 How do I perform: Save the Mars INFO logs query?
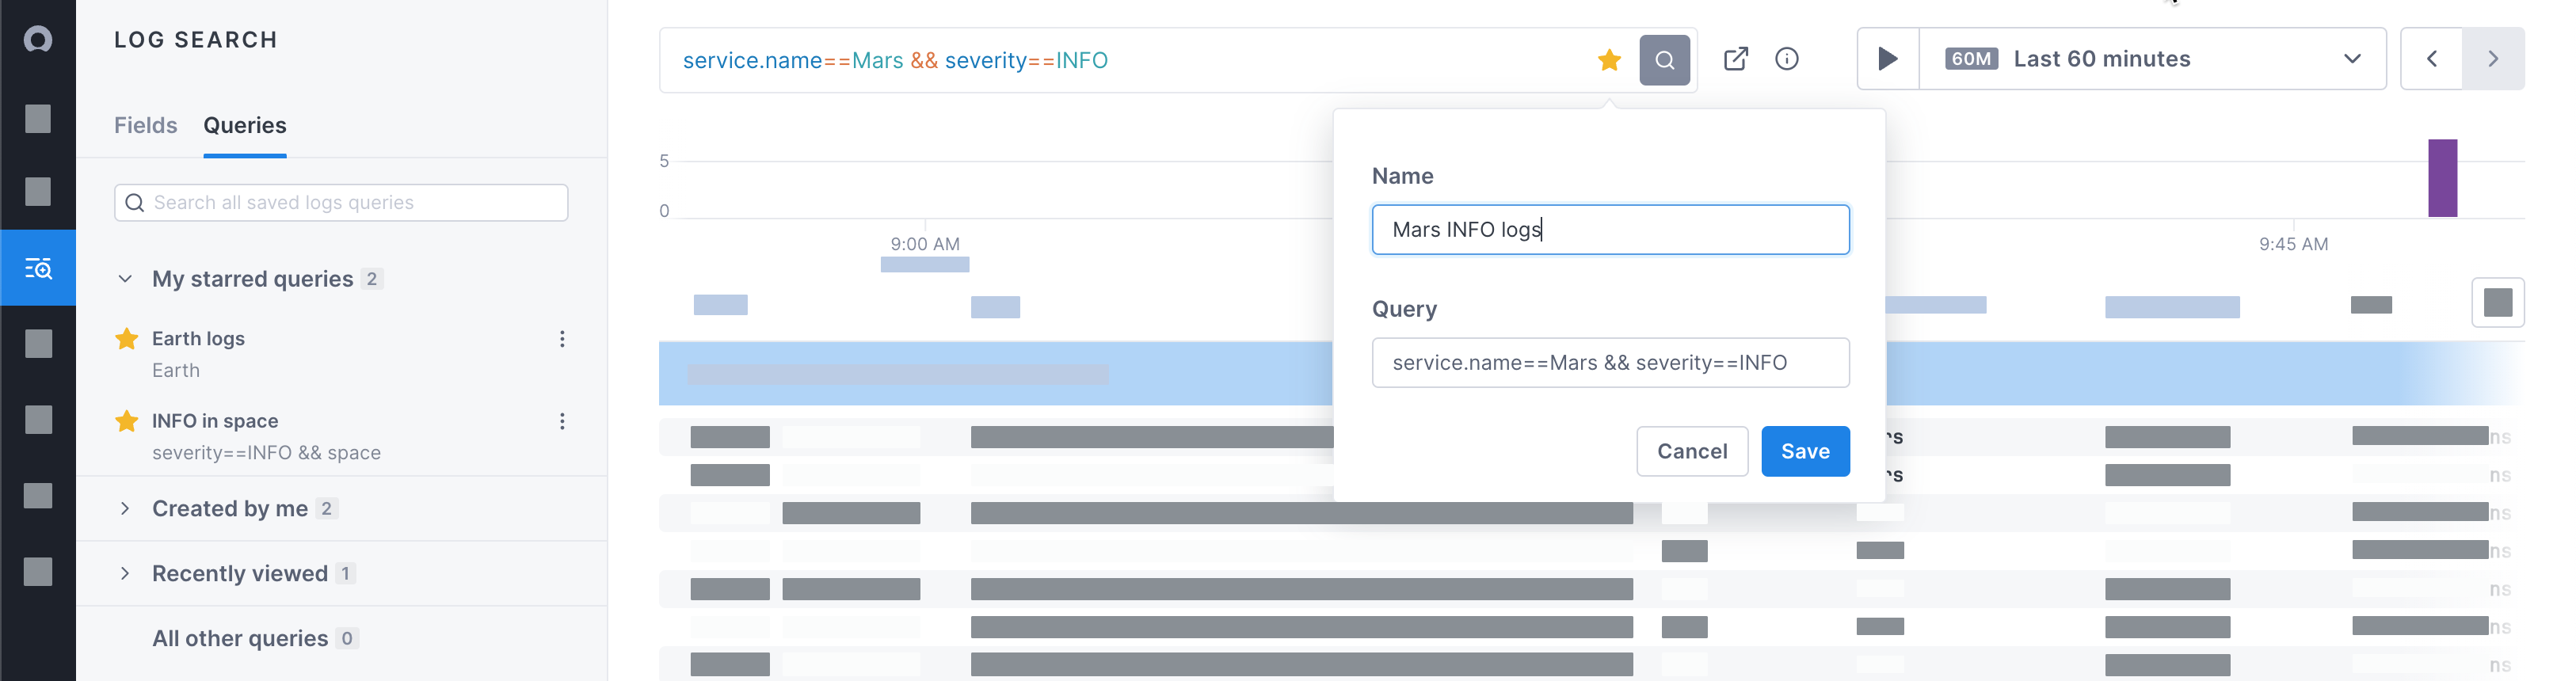[x=1804, y=451]
